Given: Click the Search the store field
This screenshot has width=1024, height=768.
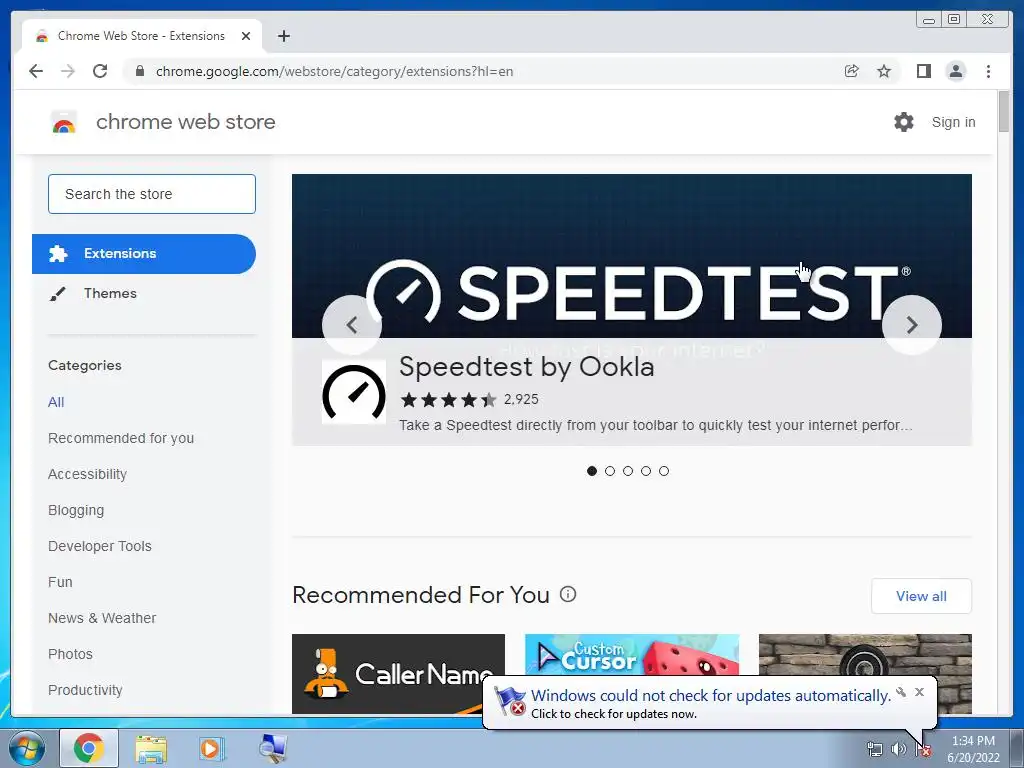Looking at the screenshot, I should point(152,194).
